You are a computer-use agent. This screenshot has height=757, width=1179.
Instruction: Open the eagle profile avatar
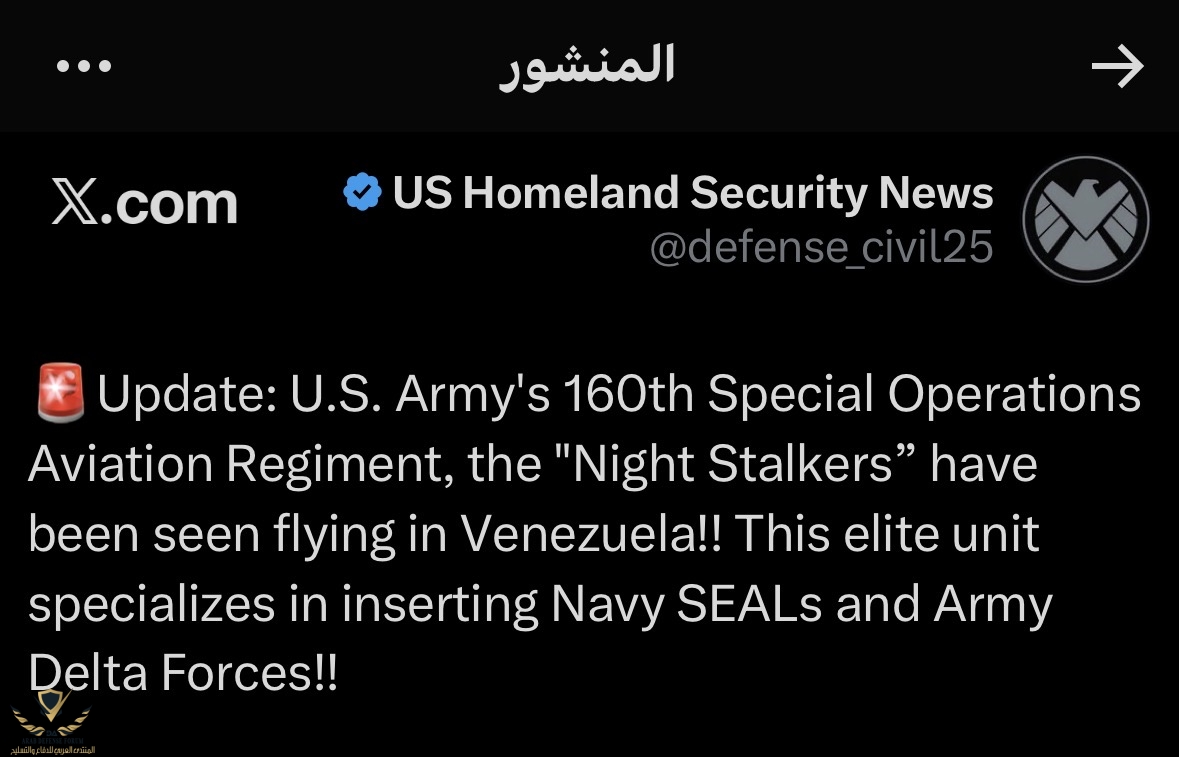[1085, 219]
